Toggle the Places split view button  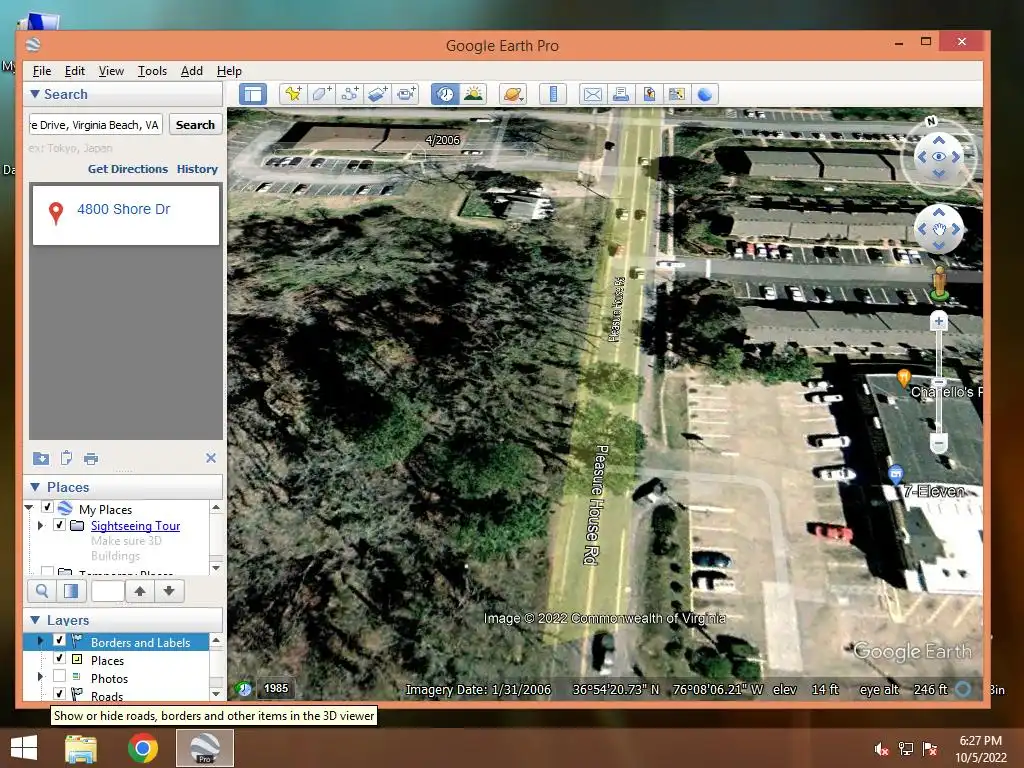coord(71,591)
